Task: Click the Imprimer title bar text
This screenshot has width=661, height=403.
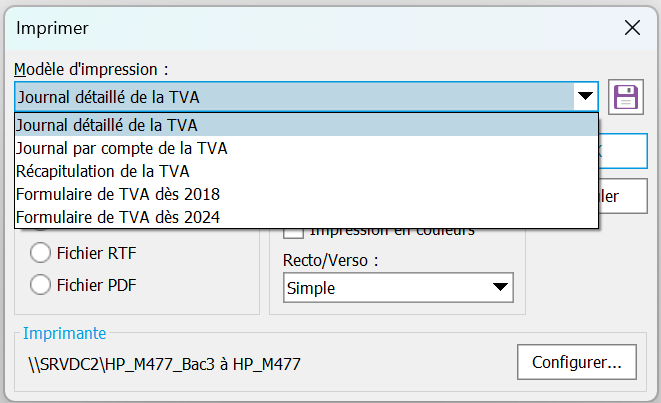Action: [x=53, y=28]
